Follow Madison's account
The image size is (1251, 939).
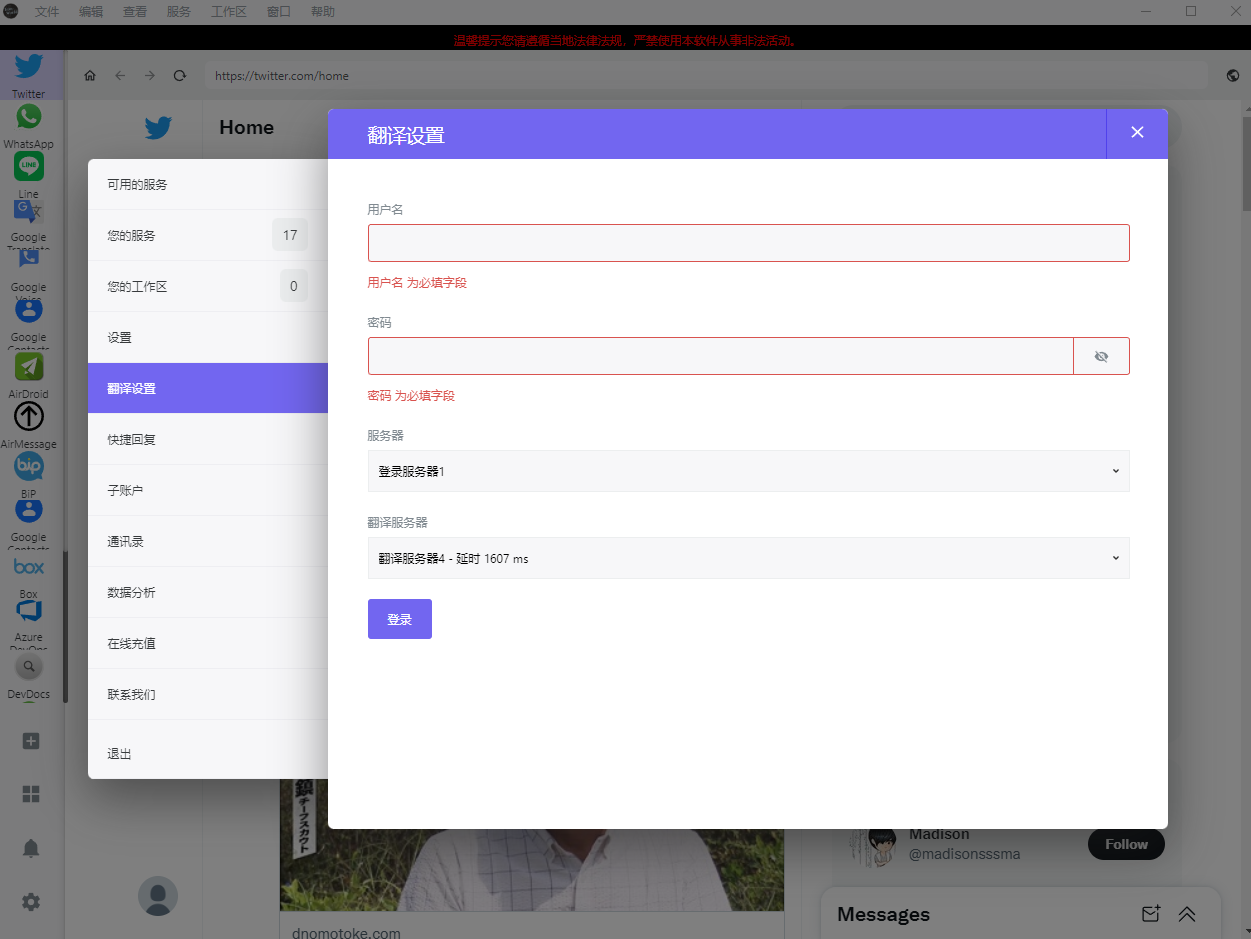tap(1126, 844)
